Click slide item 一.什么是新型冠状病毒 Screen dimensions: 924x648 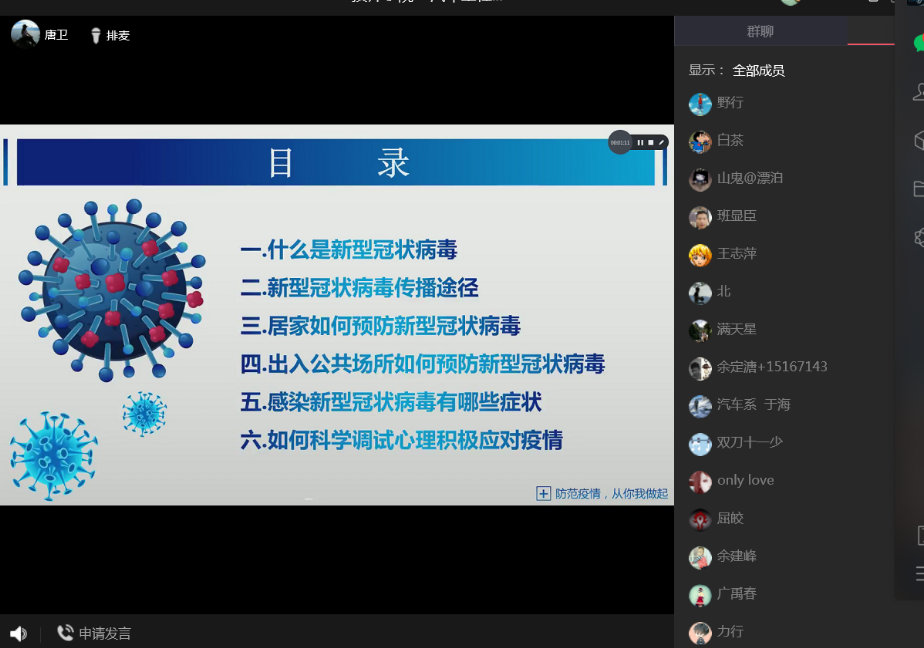click(349, 250)
